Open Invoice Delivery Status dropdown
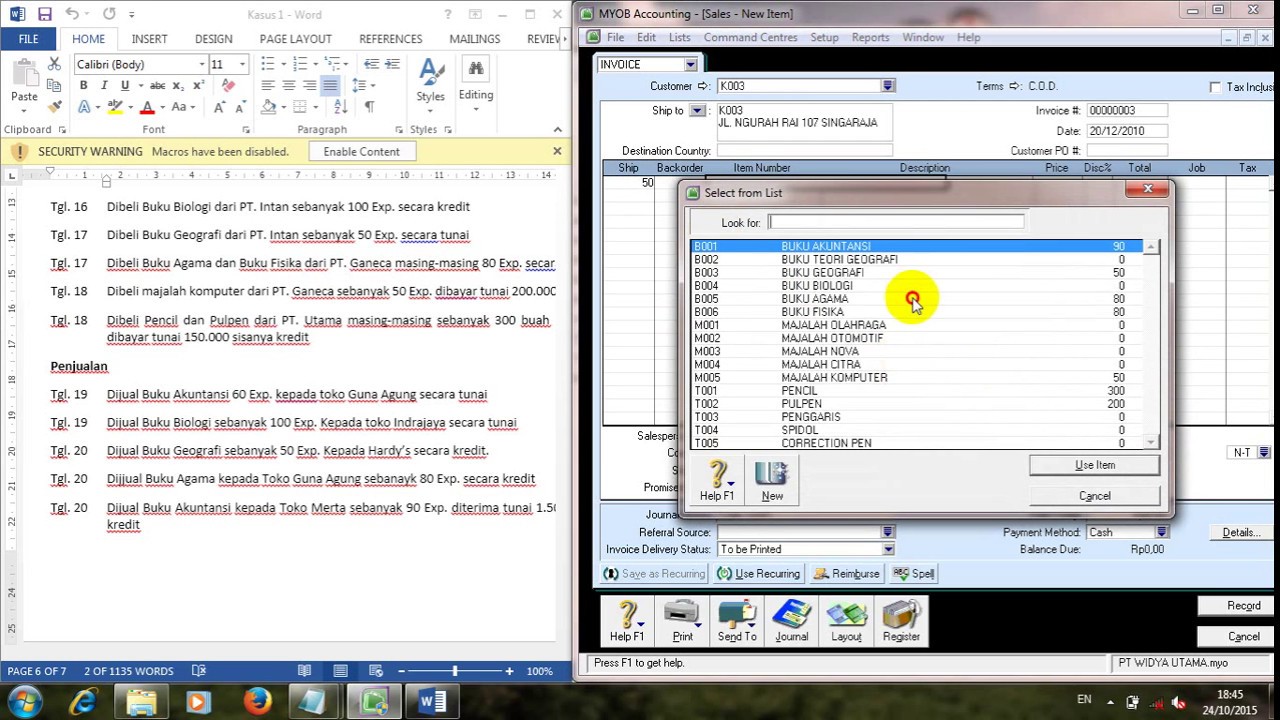 click(x=887, y=549)
